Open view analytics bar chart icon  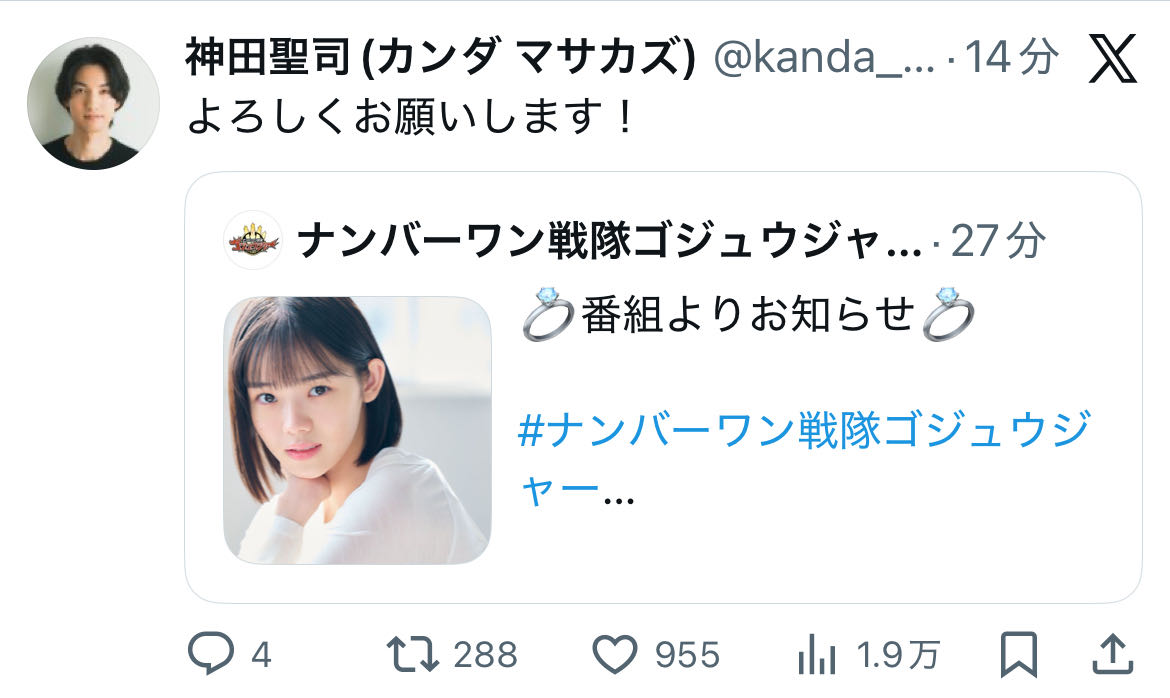coord(817,655)
